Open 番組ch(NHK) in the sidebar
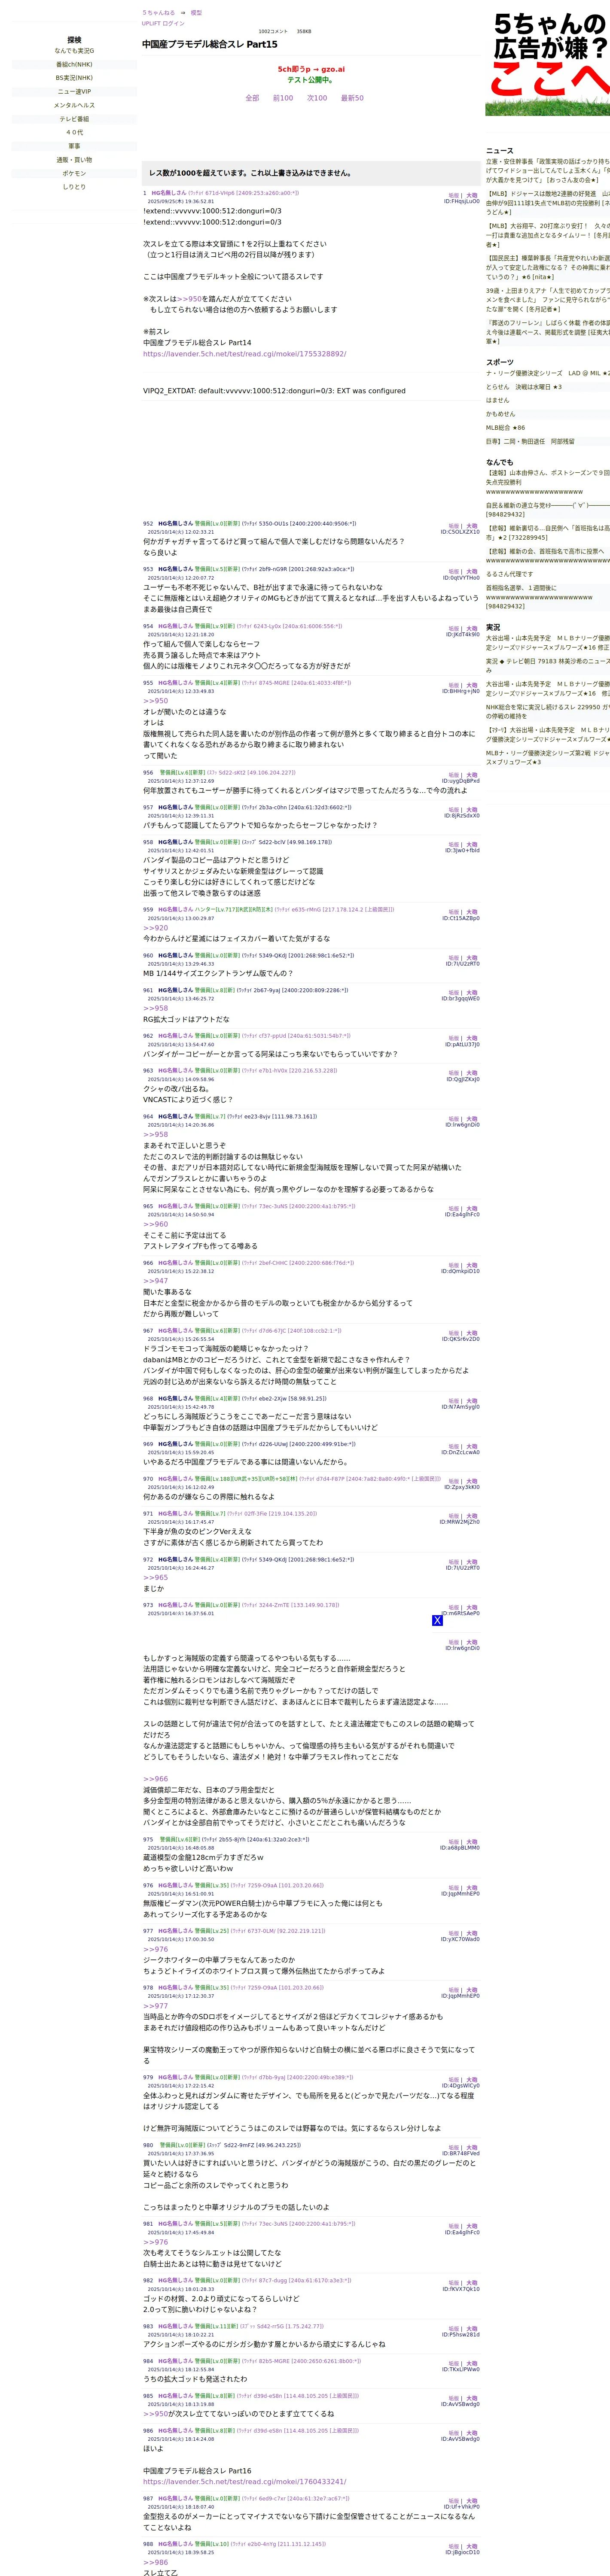Screen dimensions: 610x2576 click(74, 64)
